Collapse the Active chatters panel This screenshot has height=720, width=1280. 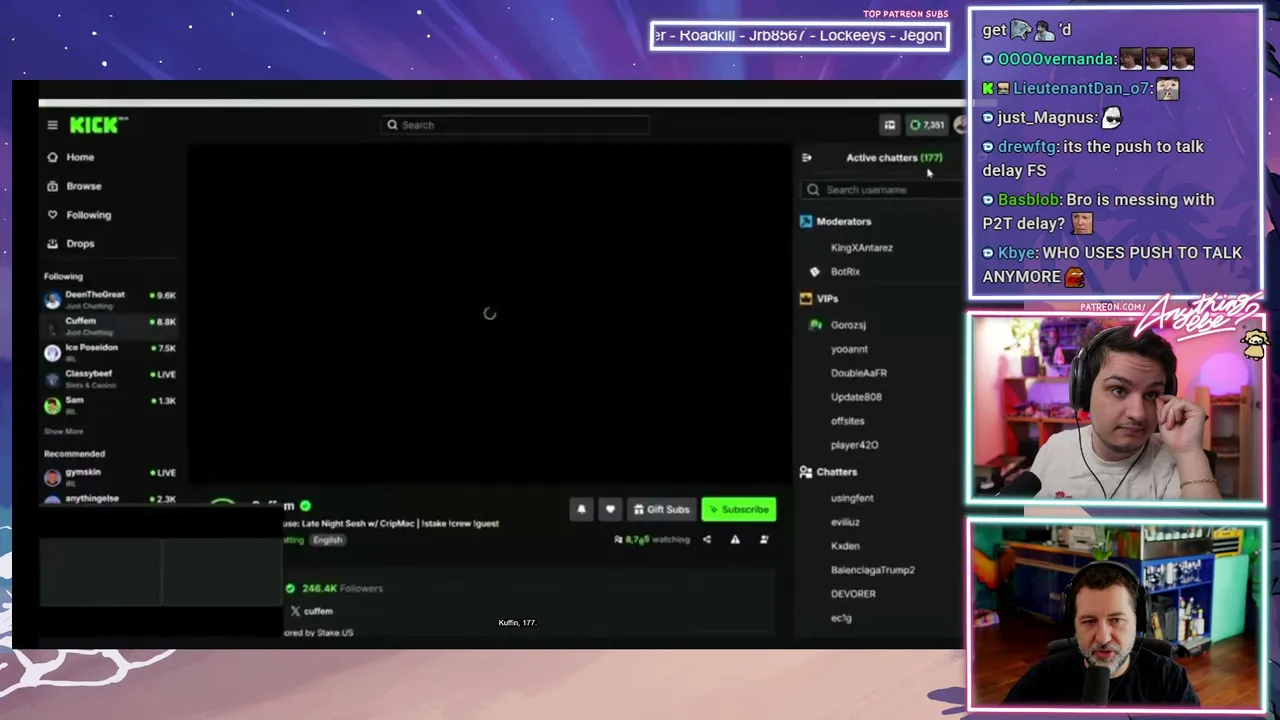coord(807,158)
